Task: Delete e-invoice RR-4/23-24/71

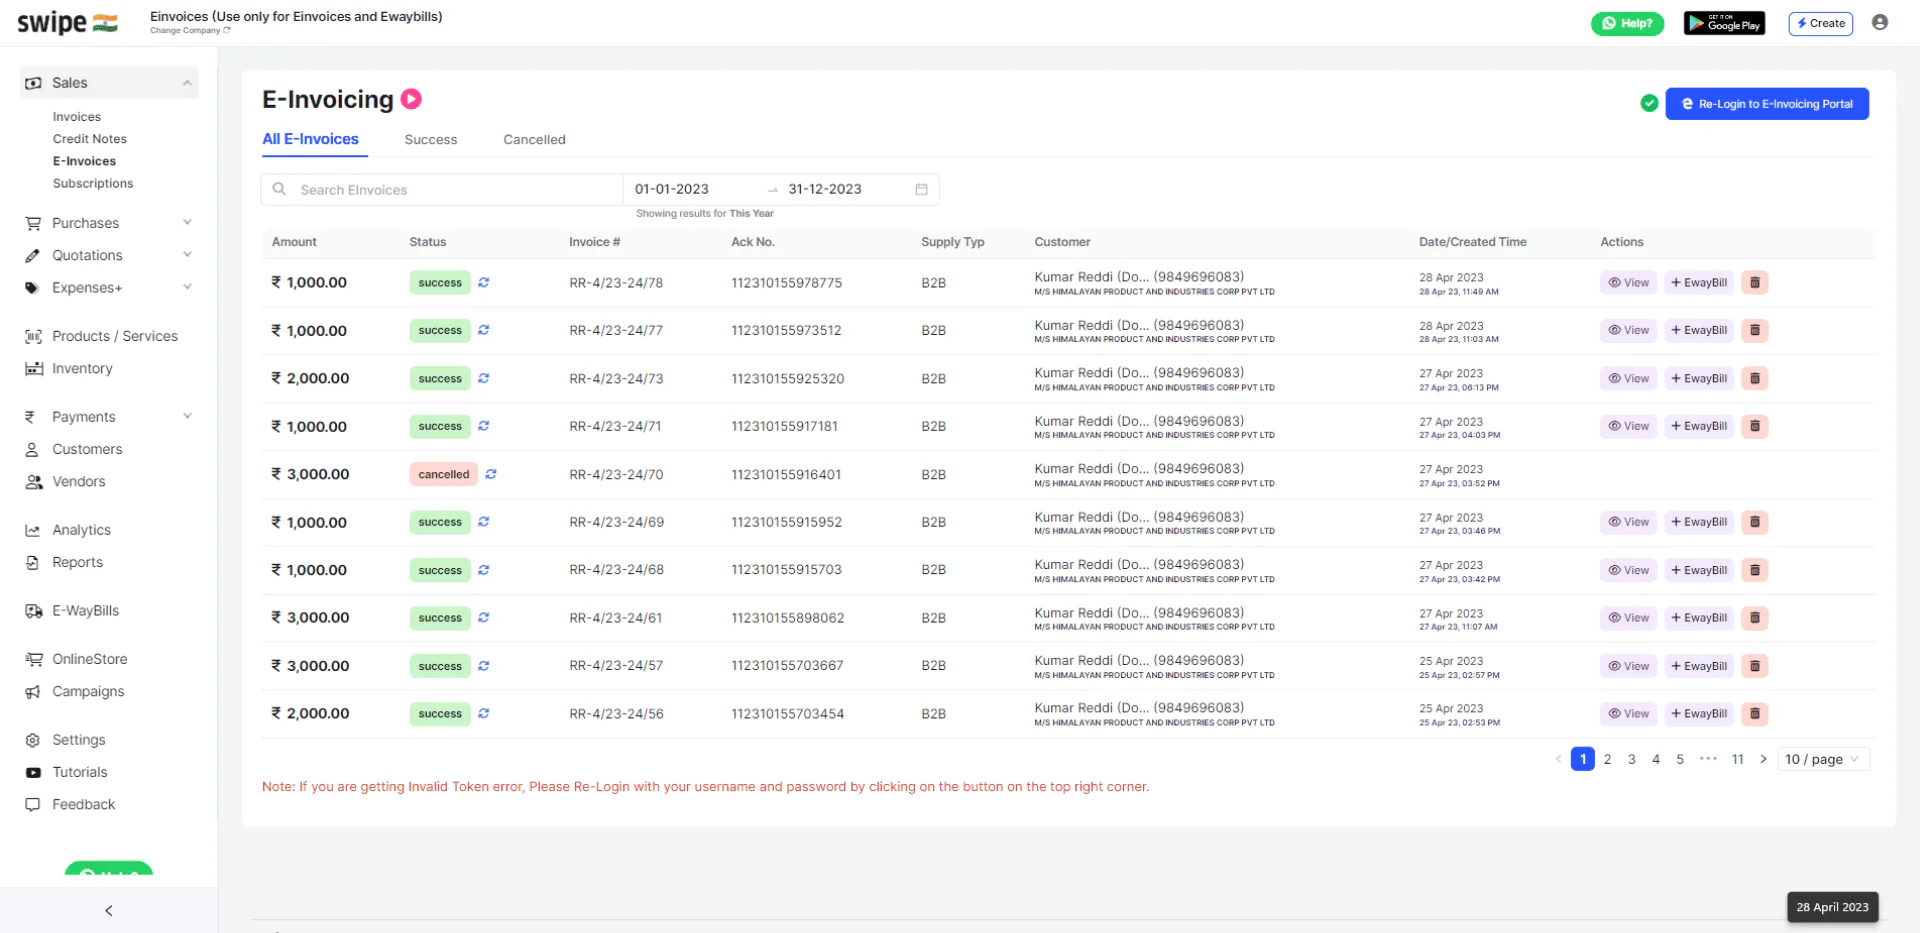Action: pos(1755,427)
